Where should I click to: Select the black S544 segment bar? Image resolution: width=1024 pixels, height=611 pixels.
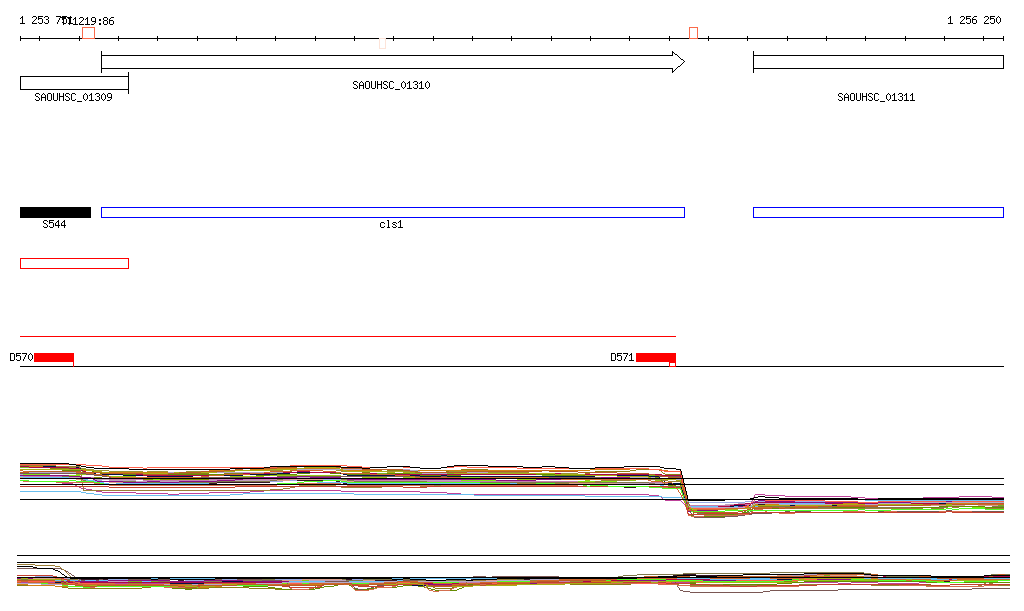click(56, 212)
